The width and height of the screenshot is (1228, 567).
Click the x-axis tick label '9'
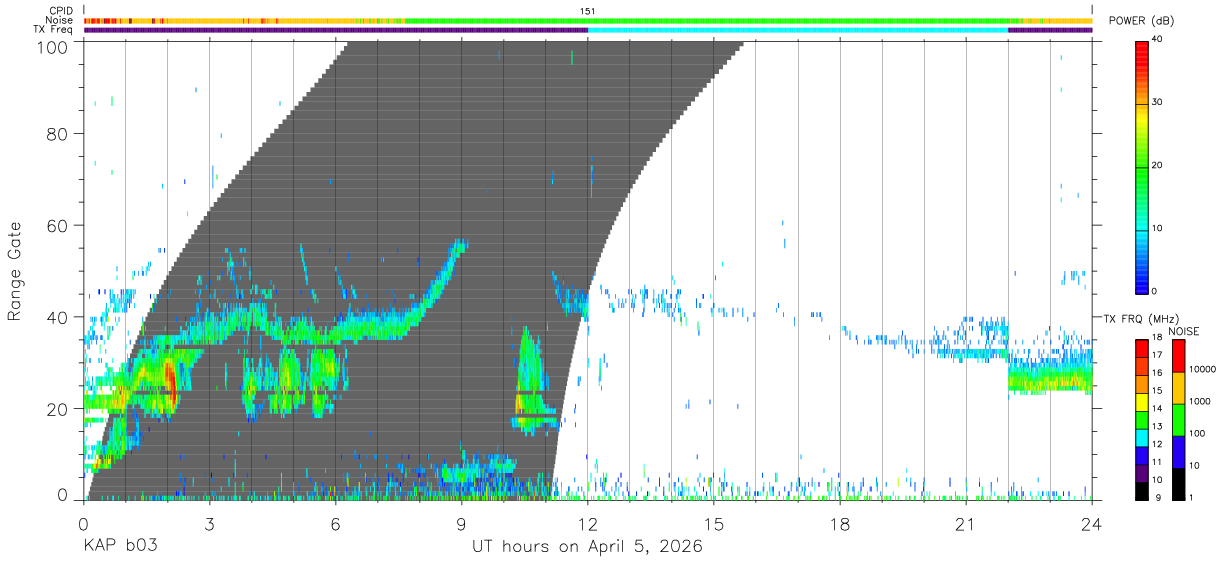462,523
